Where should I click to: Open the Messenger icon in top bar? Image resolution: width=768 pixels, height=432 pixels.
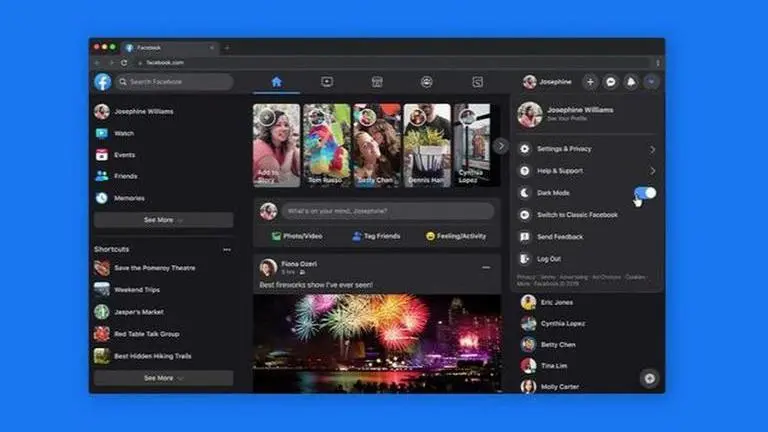point(611,82)
